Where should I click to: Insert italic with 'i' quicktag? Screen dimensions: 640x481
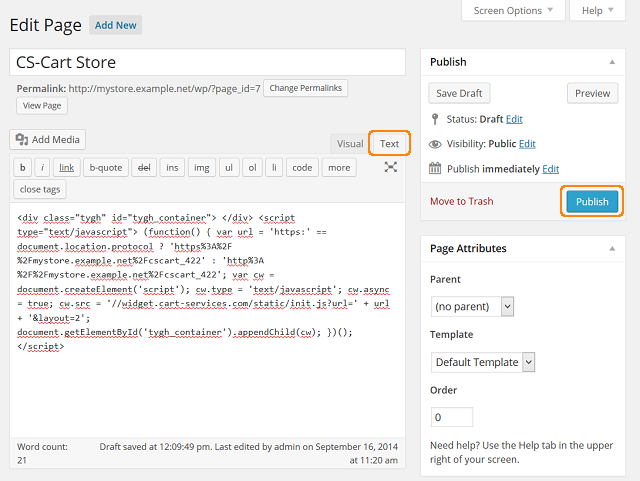(x=42, y=168)
